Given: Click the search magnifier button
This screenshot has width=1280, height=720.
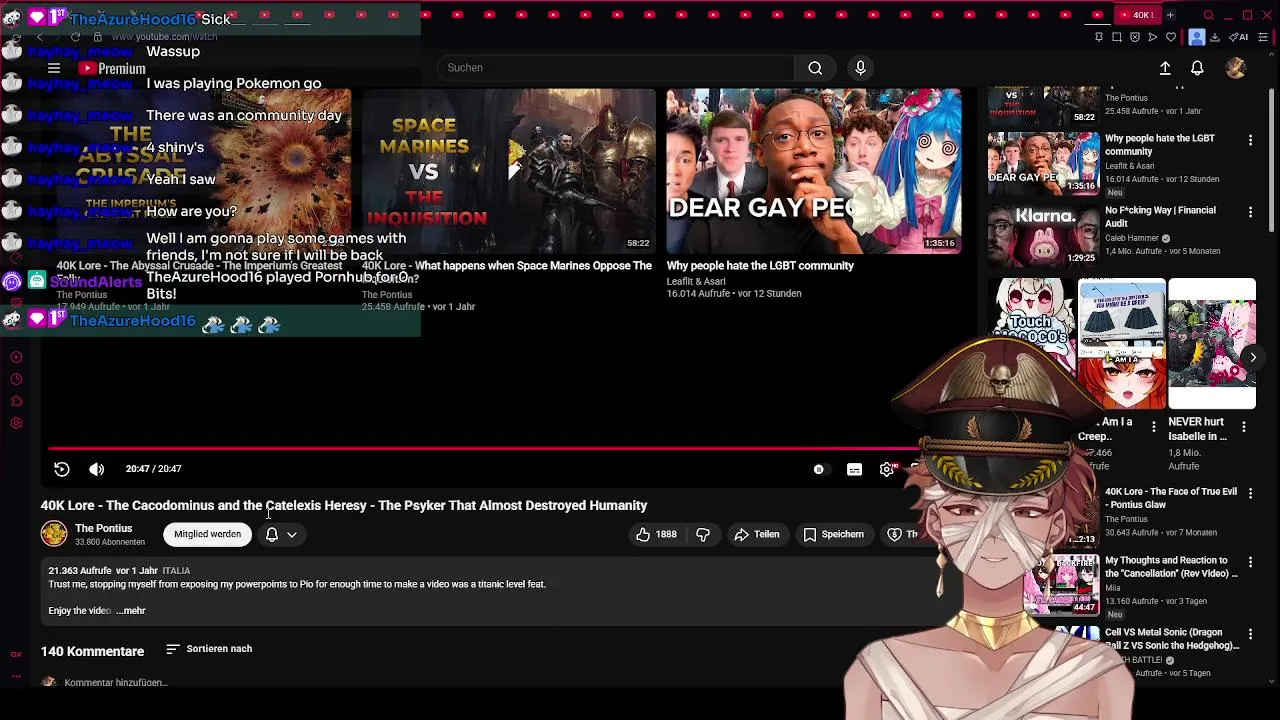Looking at the screenshot, I should [815, 68].
